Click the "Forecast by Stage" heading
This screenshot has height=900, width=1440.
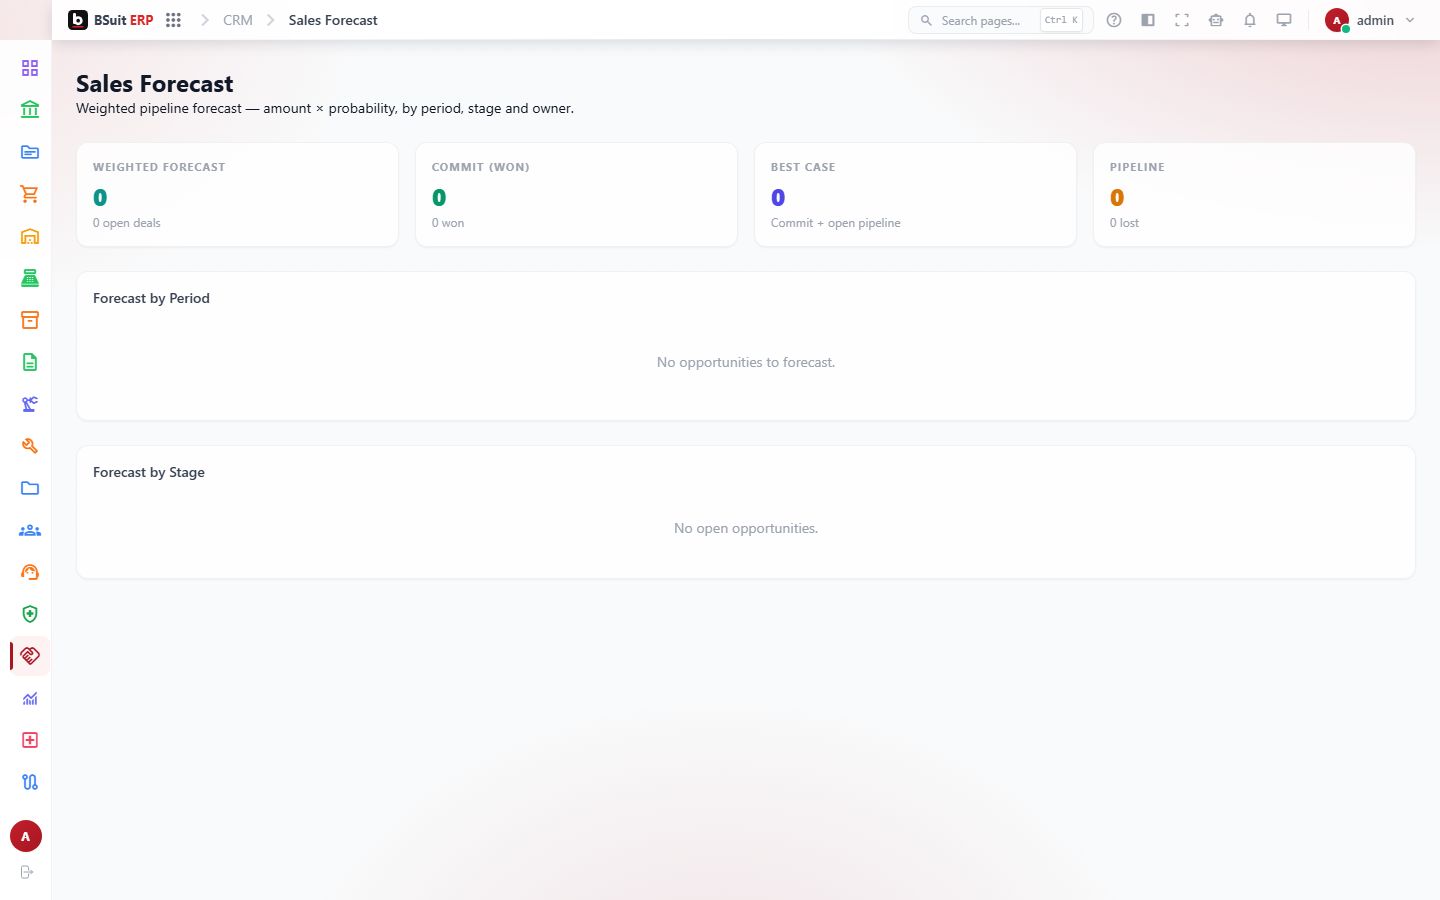[x=149, y=472]
